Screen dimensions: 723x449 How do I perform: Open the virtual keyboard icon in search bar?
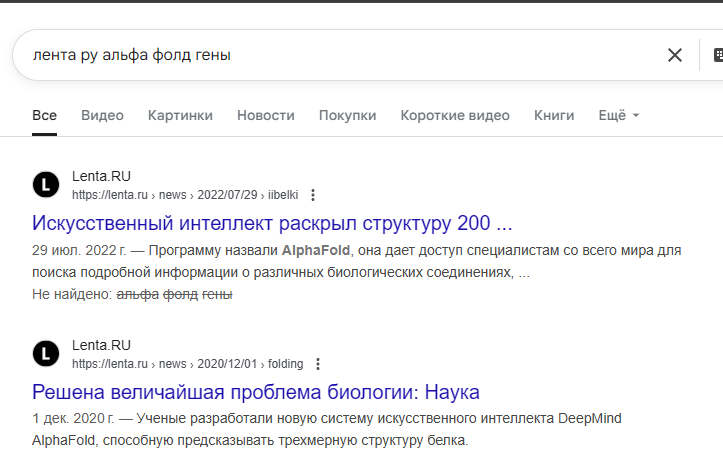(718, 55)
